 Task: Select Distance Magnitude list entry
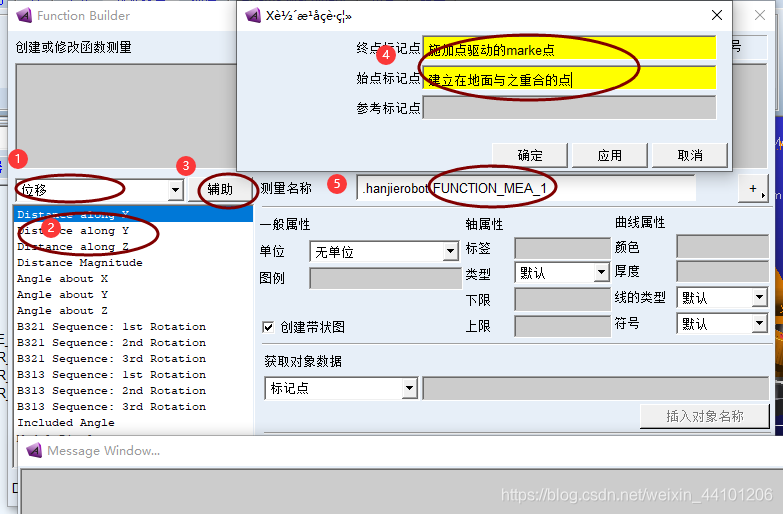click(80, 263)
